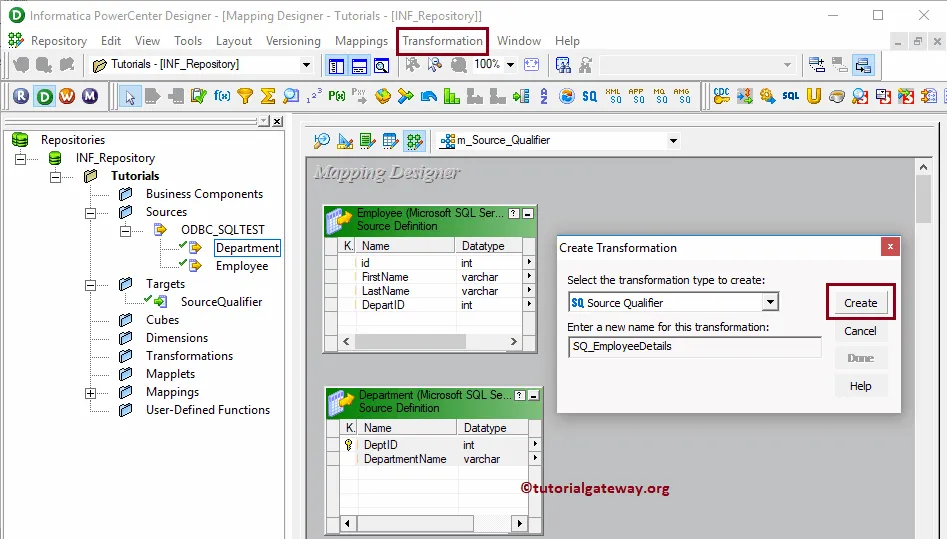Screen dimensions: 947x539
Task: Add a Sequence Generator 123 icon
Action: [314, 96]
